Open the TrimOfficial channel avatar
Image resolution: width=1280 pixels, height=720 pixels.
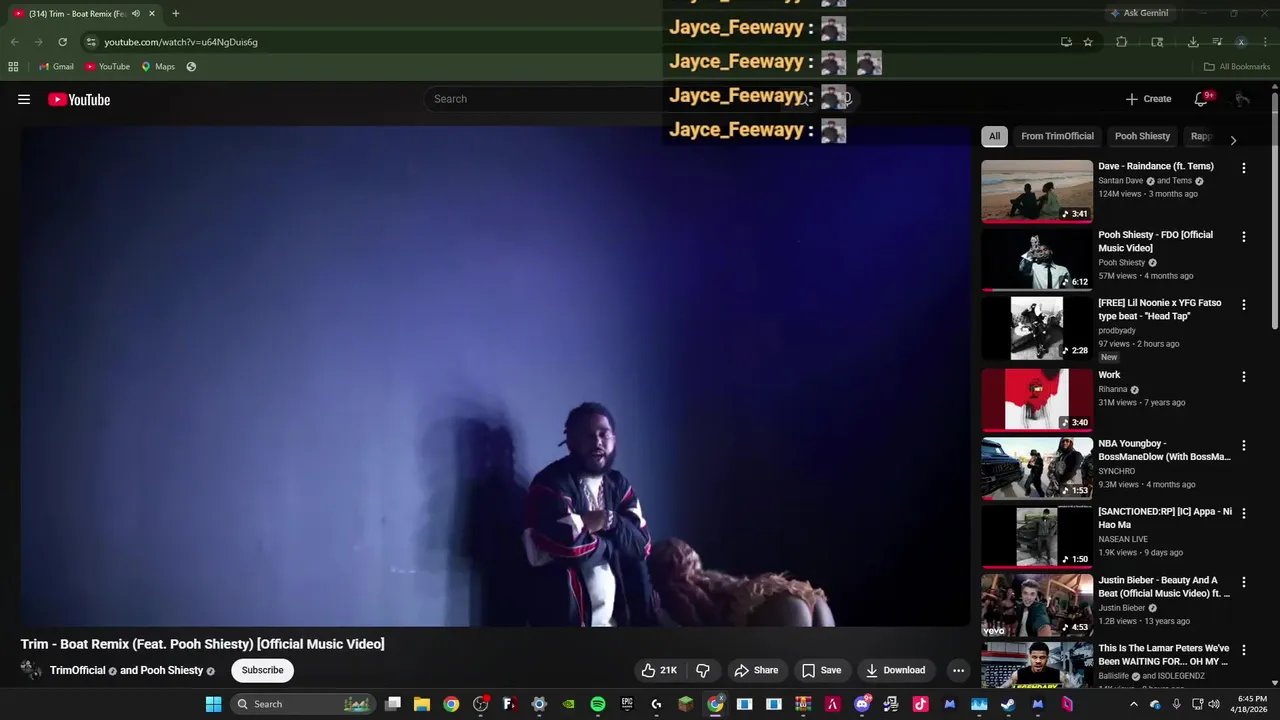pos(31,670)
